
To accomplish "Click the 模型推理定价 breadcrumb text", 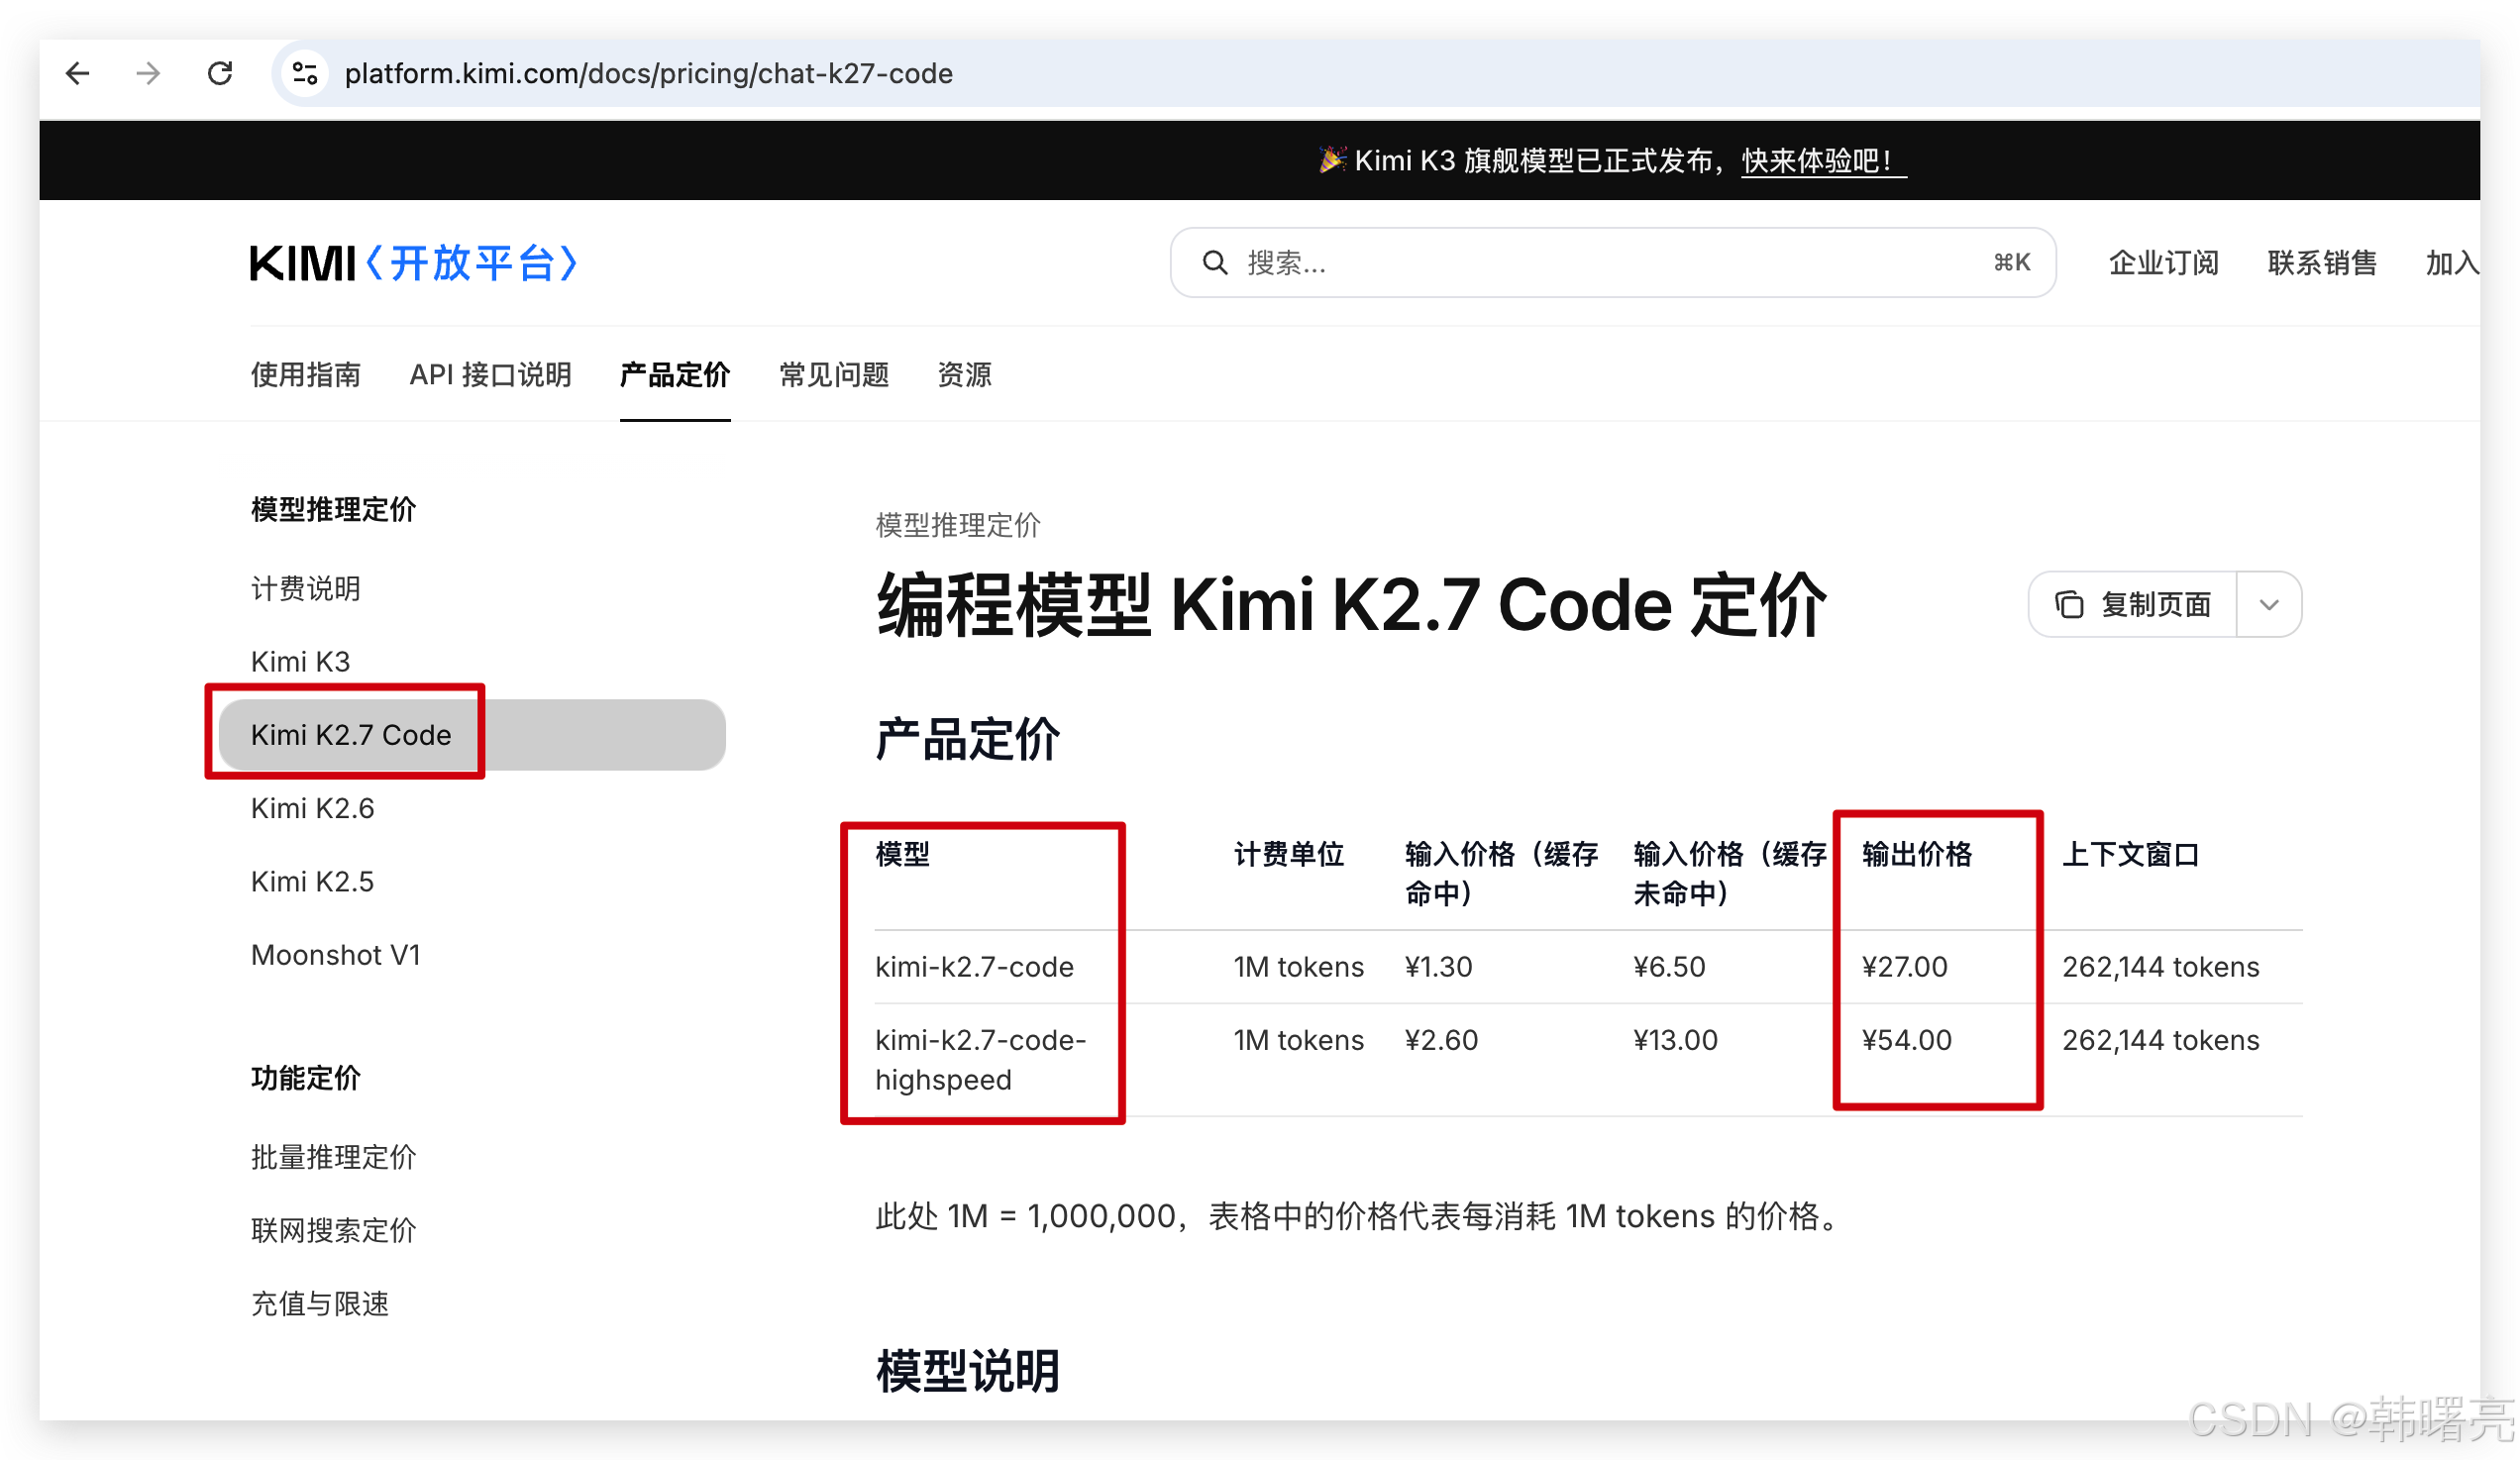I will pyautogui.click(x=958, y=526).
